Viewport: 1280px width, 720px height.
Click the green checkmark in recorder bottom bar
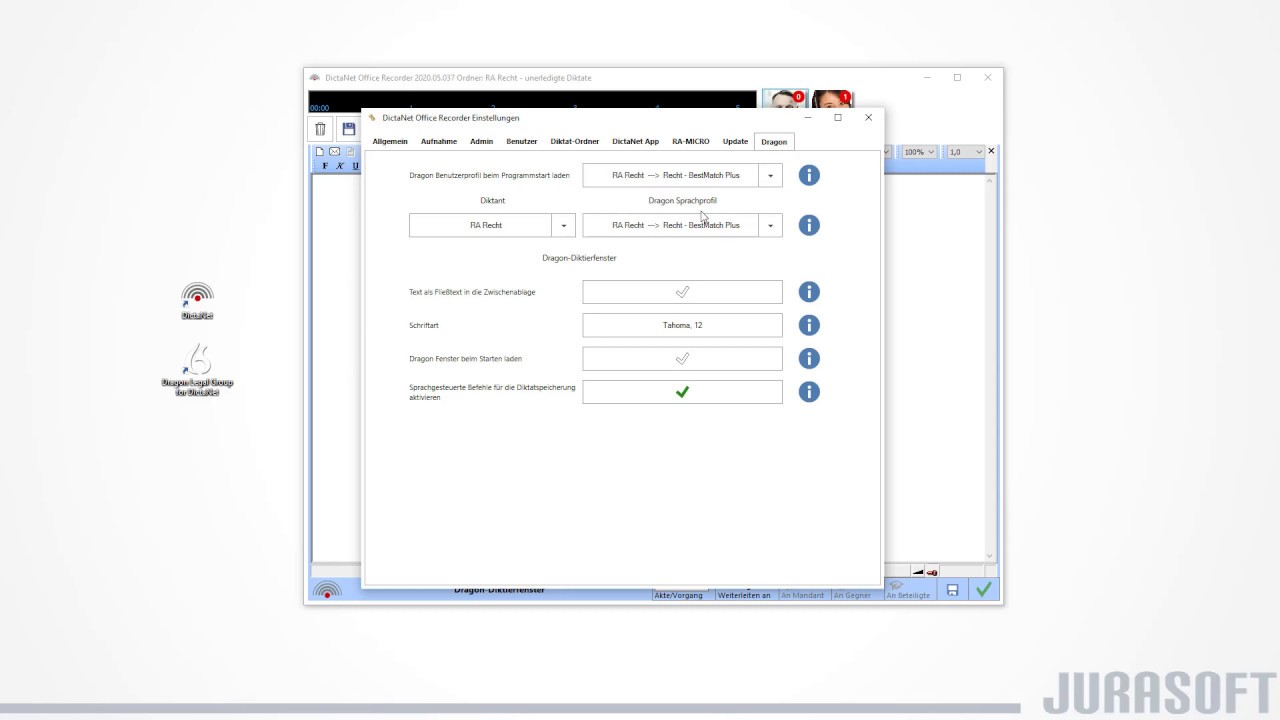984,590
